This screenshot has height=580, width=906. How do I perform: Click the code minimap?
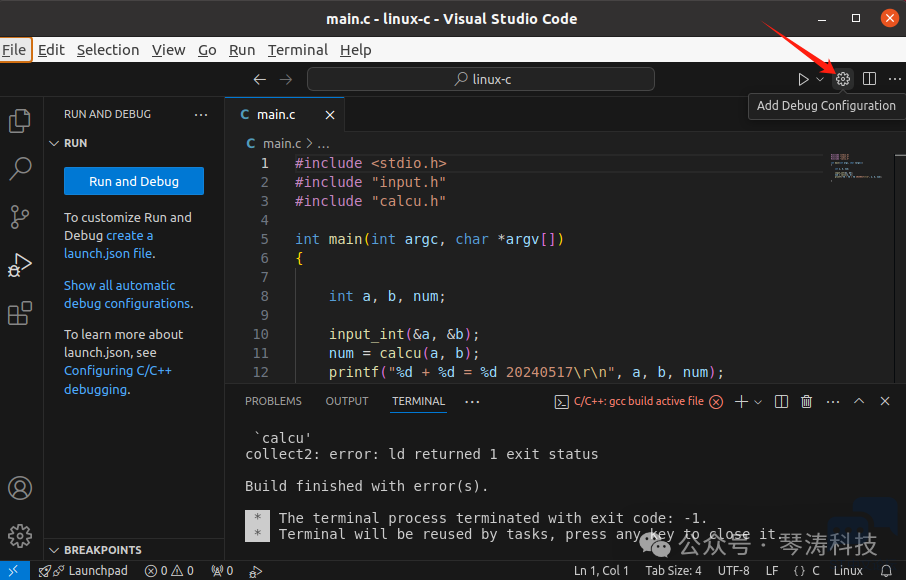857,168
